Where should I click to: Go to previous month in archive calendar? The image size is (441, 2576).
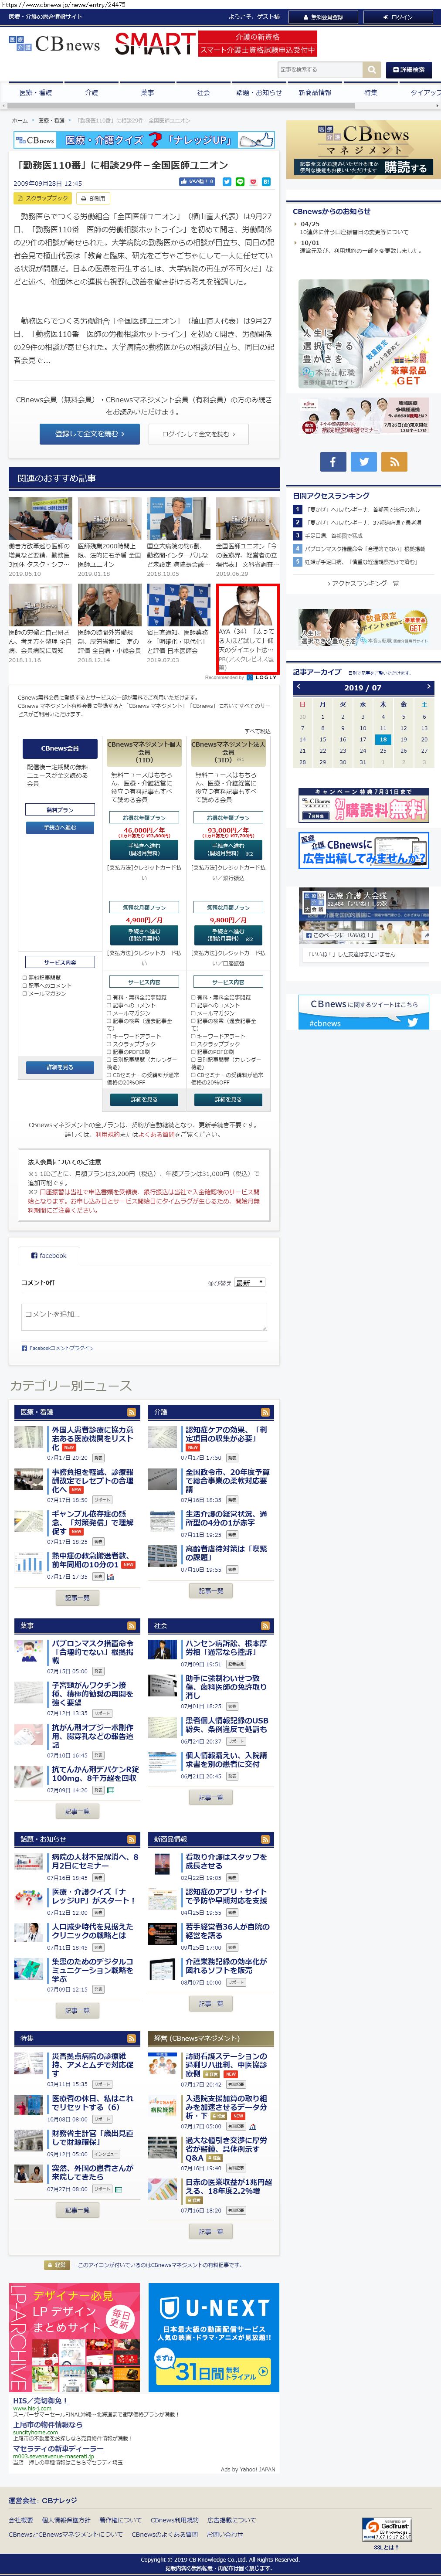(x=298, y=687)
